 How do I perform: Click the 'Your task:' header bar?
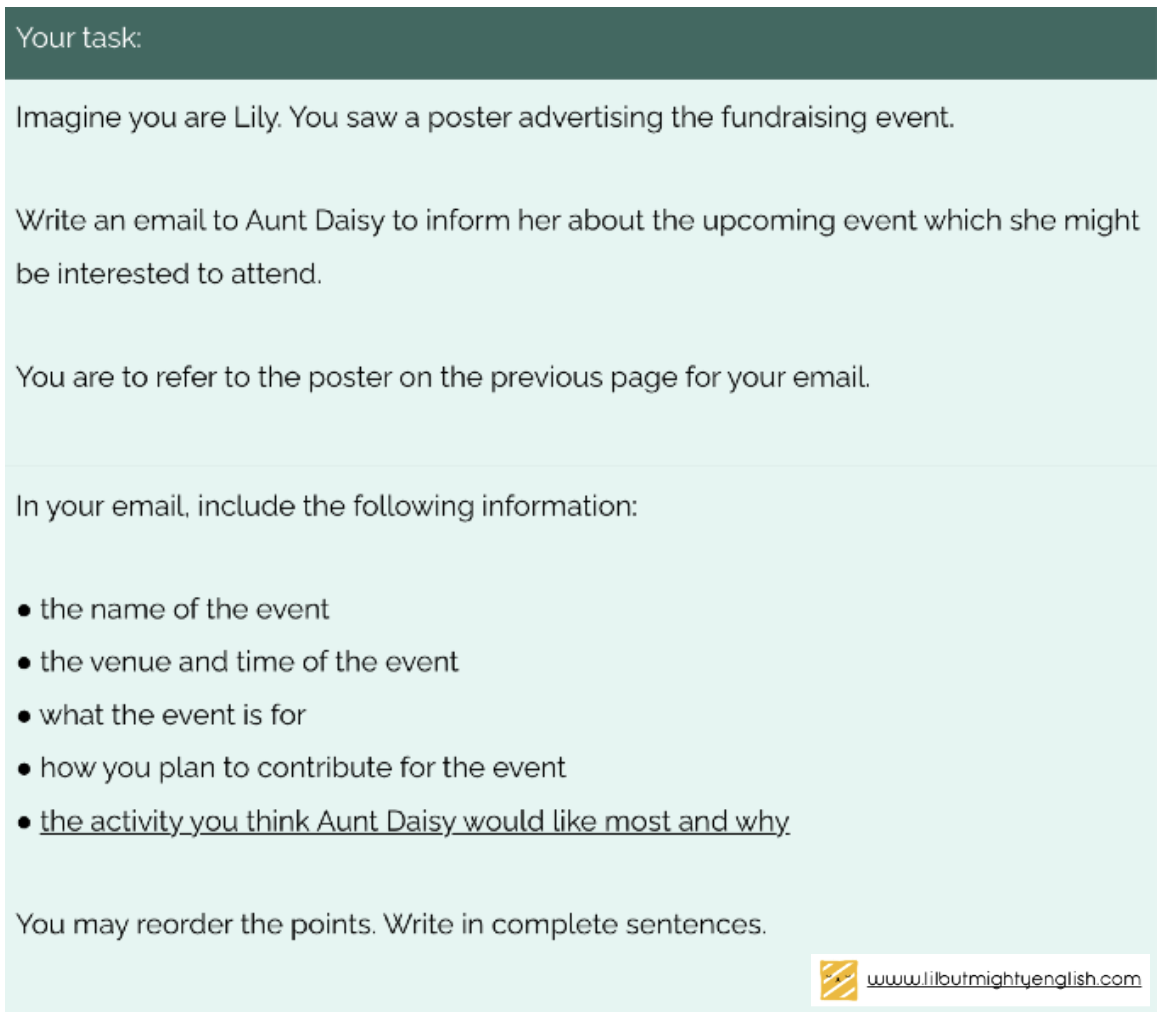[x=581, y=42]
